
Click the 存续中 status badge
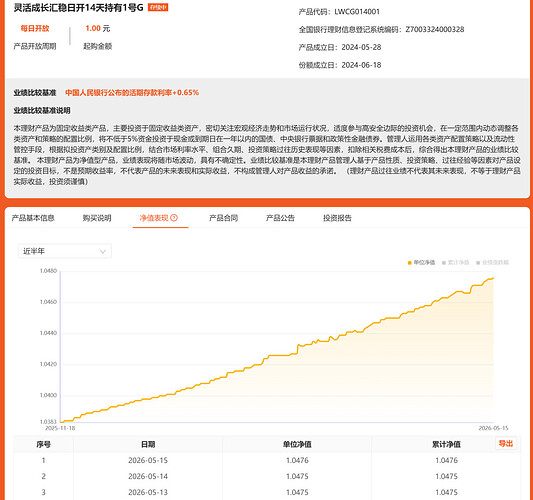pos(158,7)
